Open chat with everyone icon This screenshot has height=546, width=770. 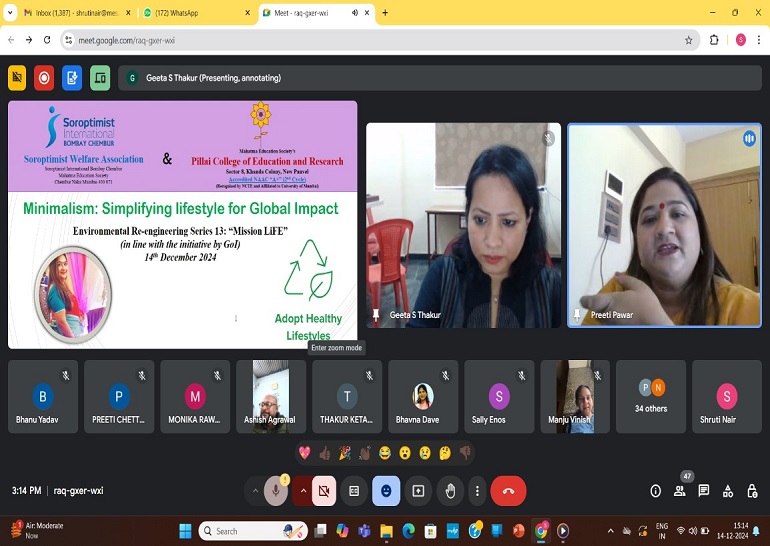tap(704, 491)
